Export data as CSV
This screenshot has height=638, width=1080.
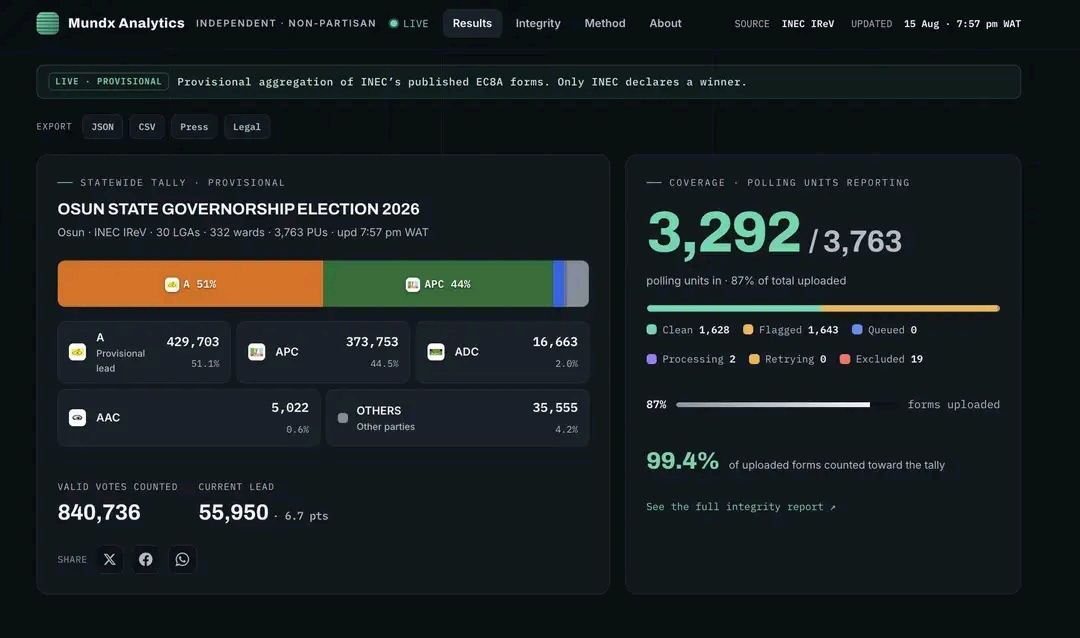coord(147,127)
